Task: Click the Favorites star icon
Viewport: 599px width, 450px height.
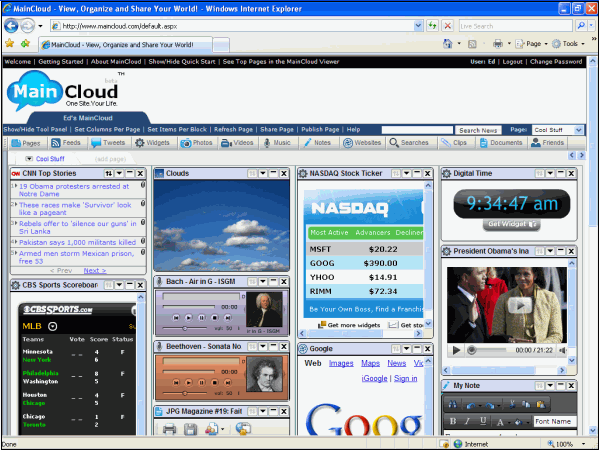Action: point(10,44)
